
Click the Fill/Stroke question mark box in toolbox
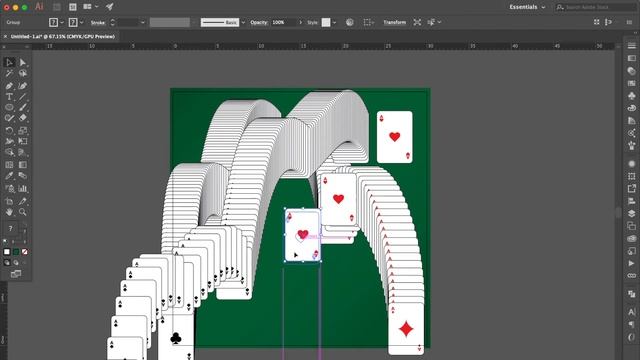(x=11, y=229)
